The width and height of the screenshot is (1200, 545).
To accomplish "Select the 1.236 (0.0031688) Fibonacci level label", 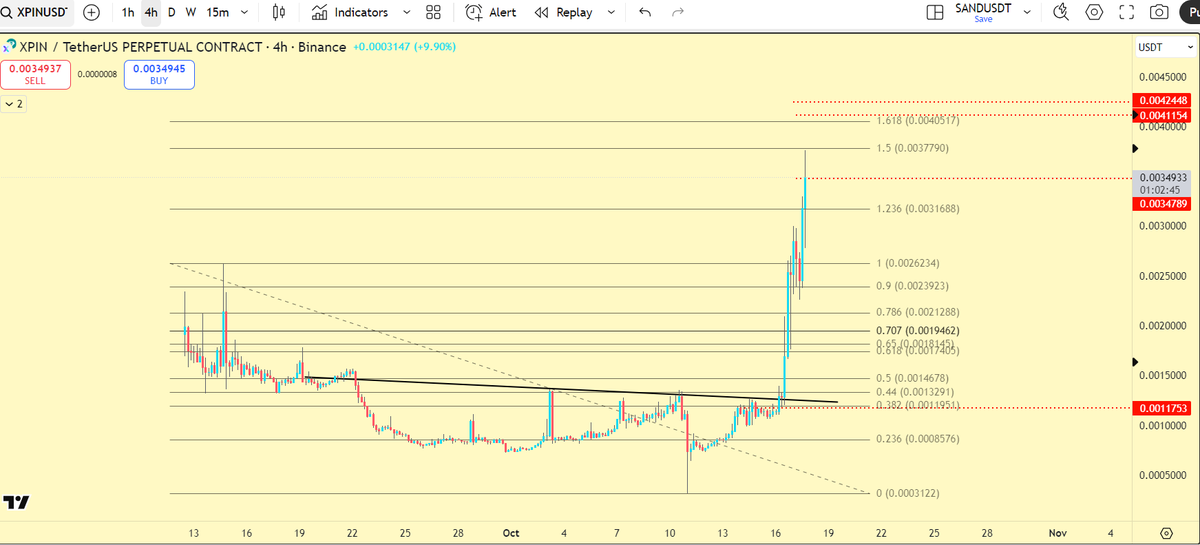I will [917, 209].
